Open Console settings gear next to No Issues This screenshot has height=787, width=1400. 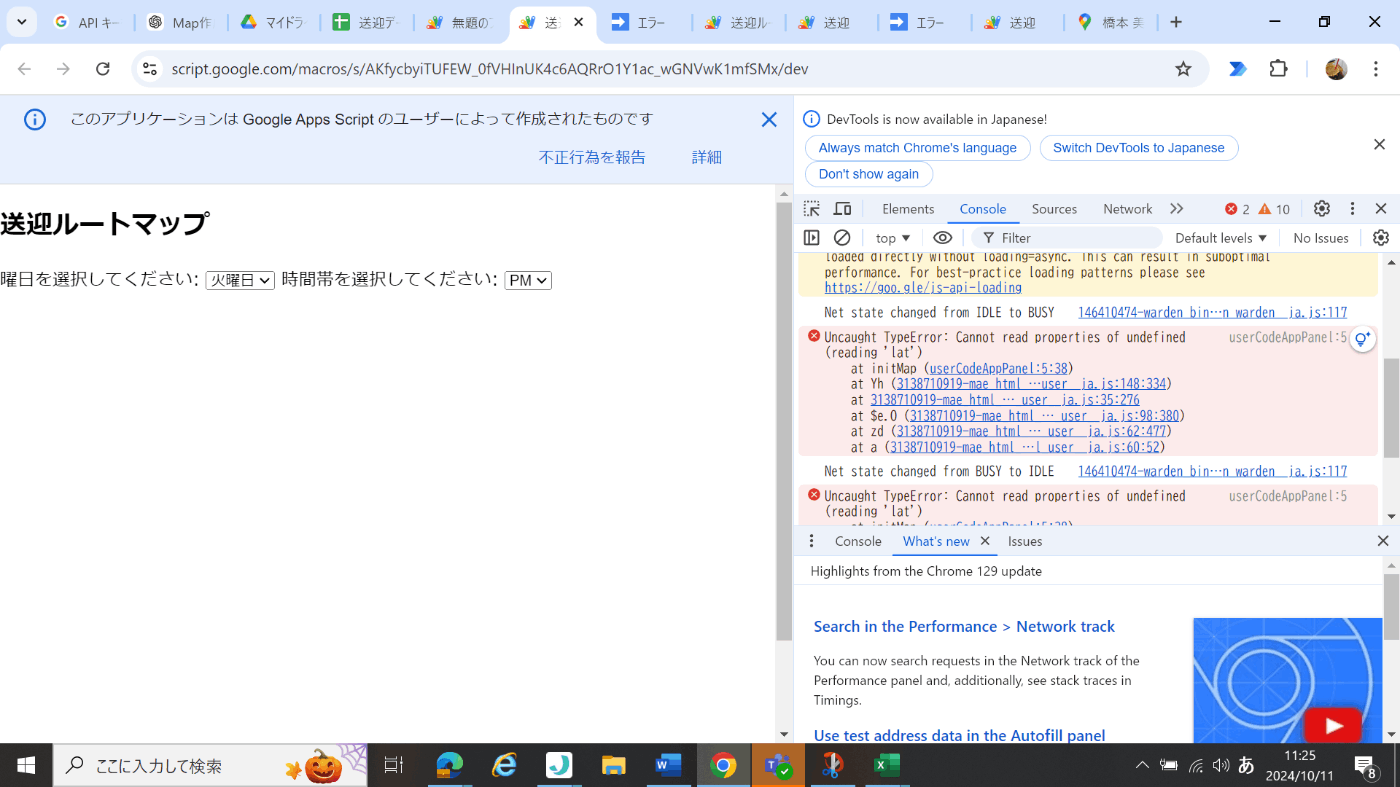[x=1381, y=238]
